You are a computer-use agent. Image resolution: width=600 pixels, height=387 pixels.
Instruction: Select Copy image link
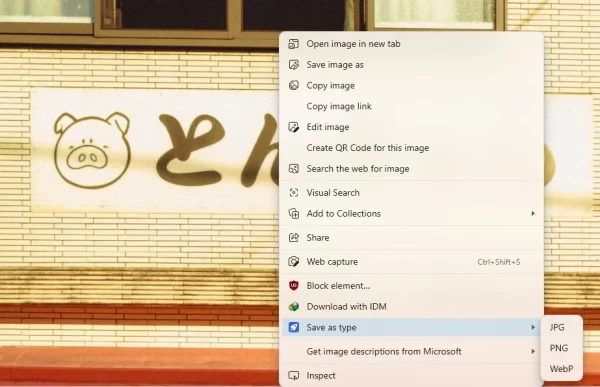pyautogui.click(x=411, y=106)
